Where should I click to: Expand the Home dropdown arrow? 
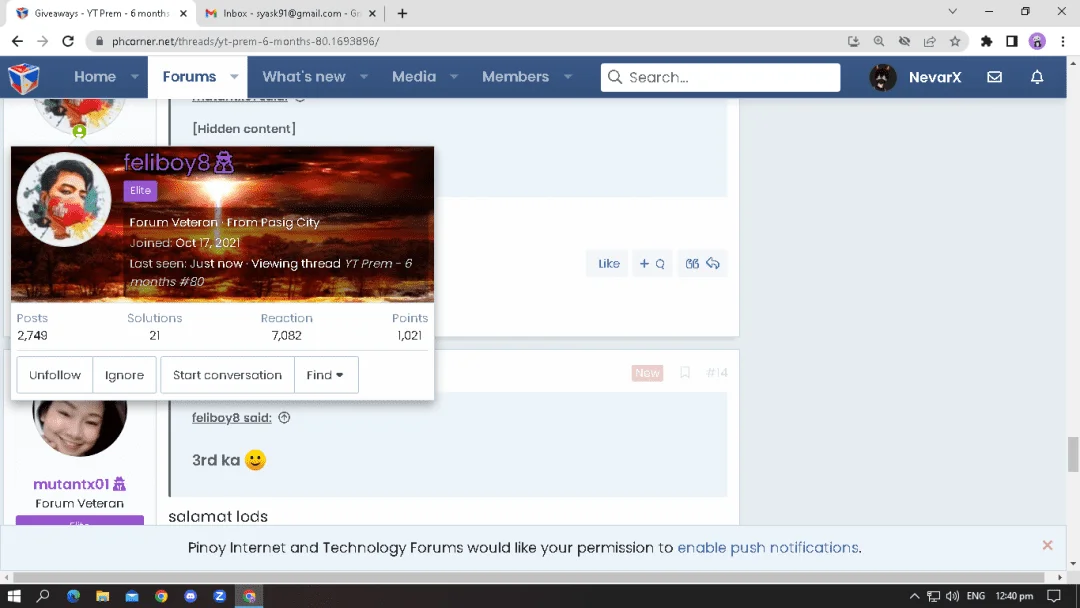click(x=135, y=77)
